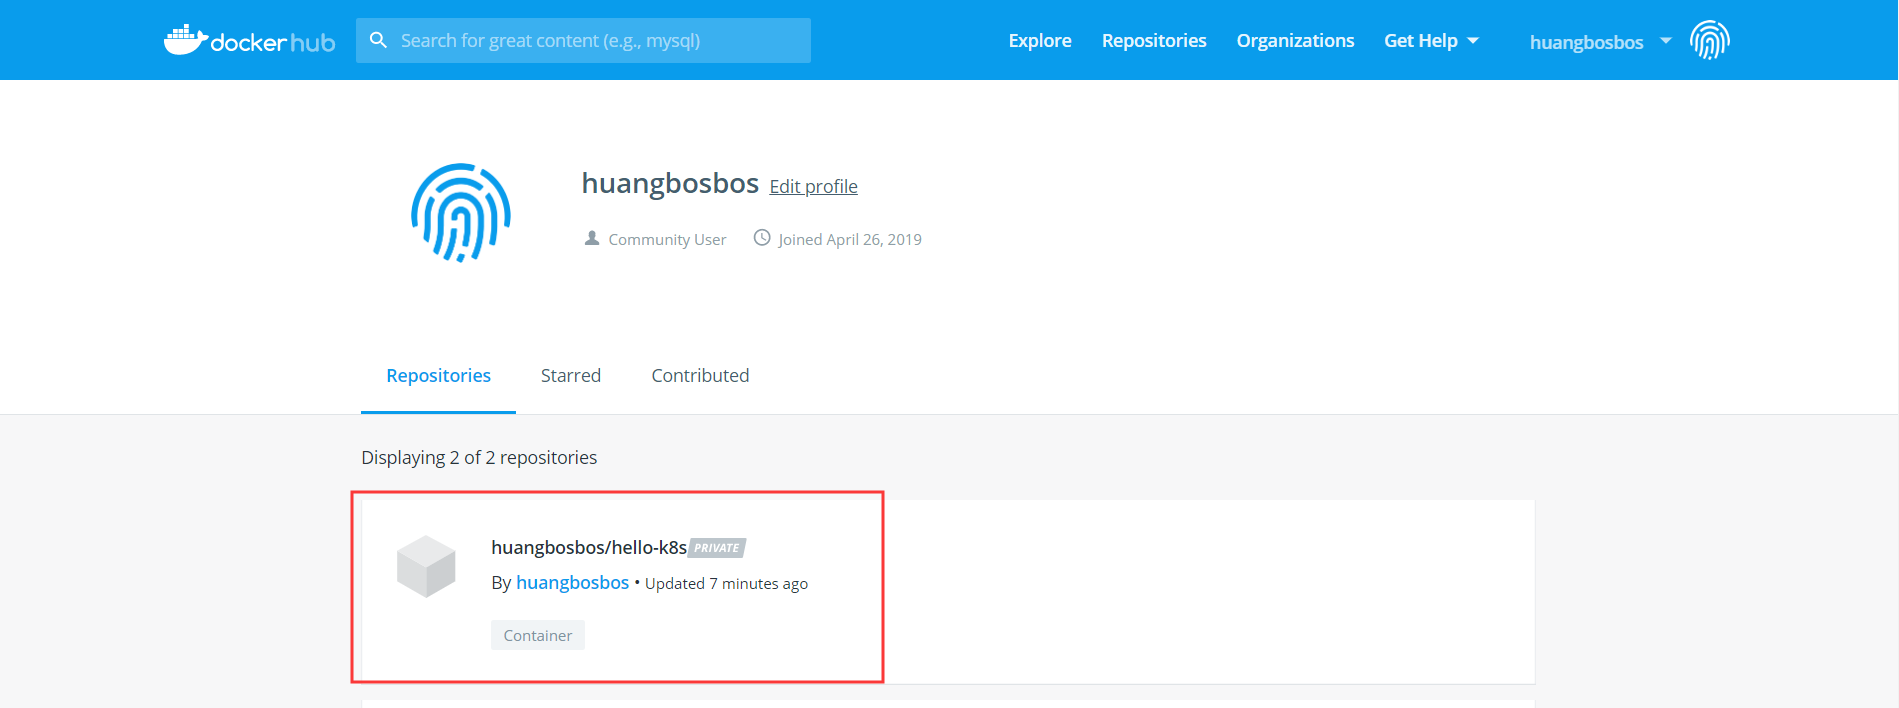Switch to the Contributed tab

click(700, 376)
